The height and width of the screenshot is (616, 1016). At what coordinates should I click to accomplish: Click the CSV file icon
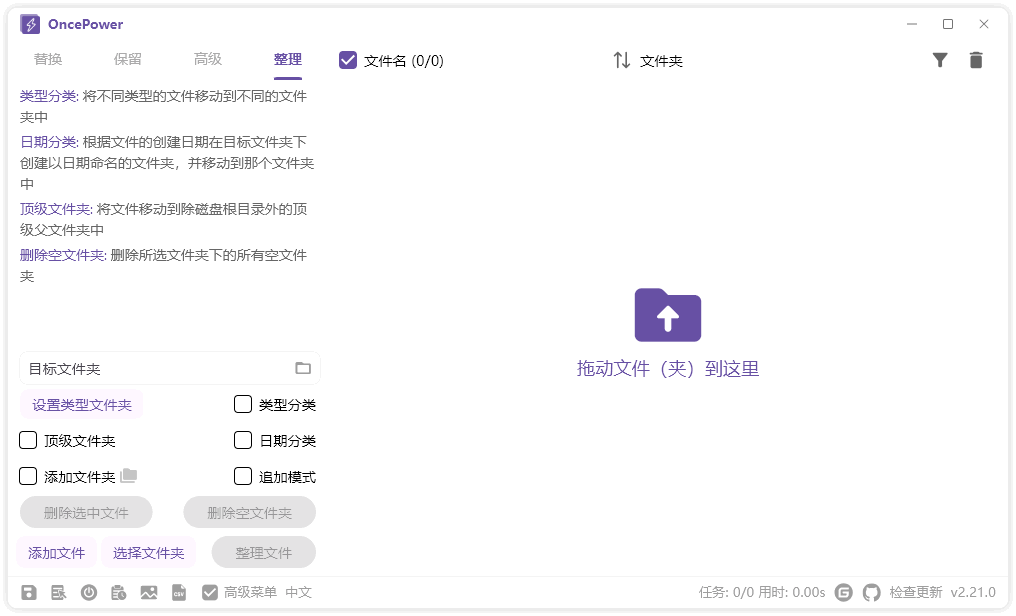point(179,592)
